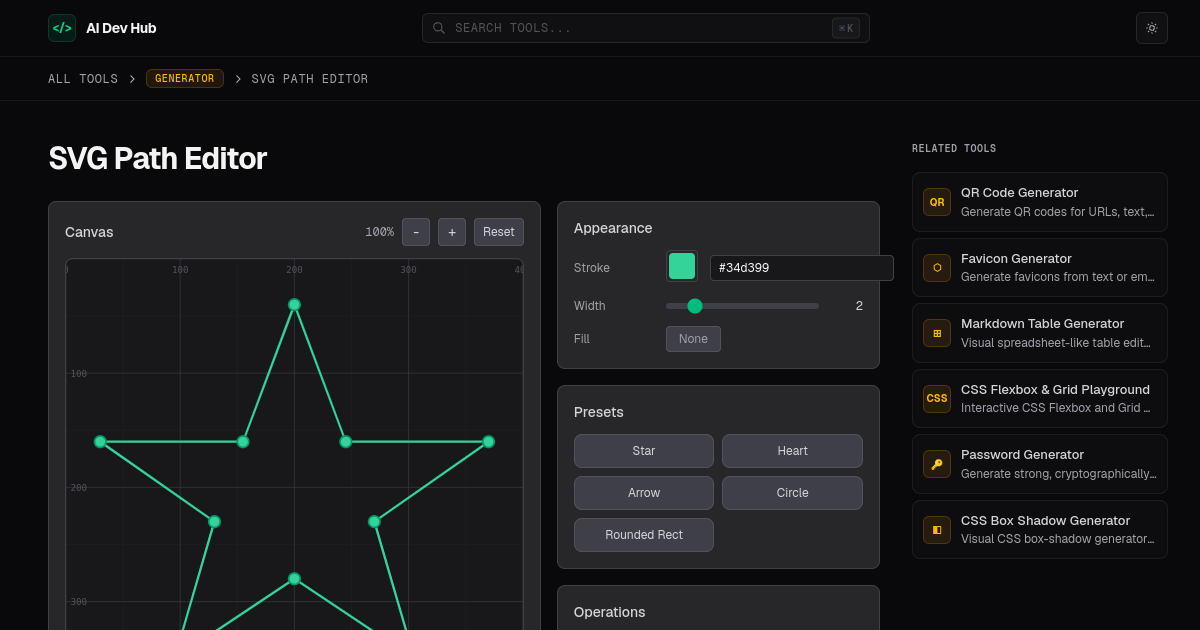Open the CSS Flexbox & Grid Playground icon
The image size is (1200, 630).
(937, 399)
